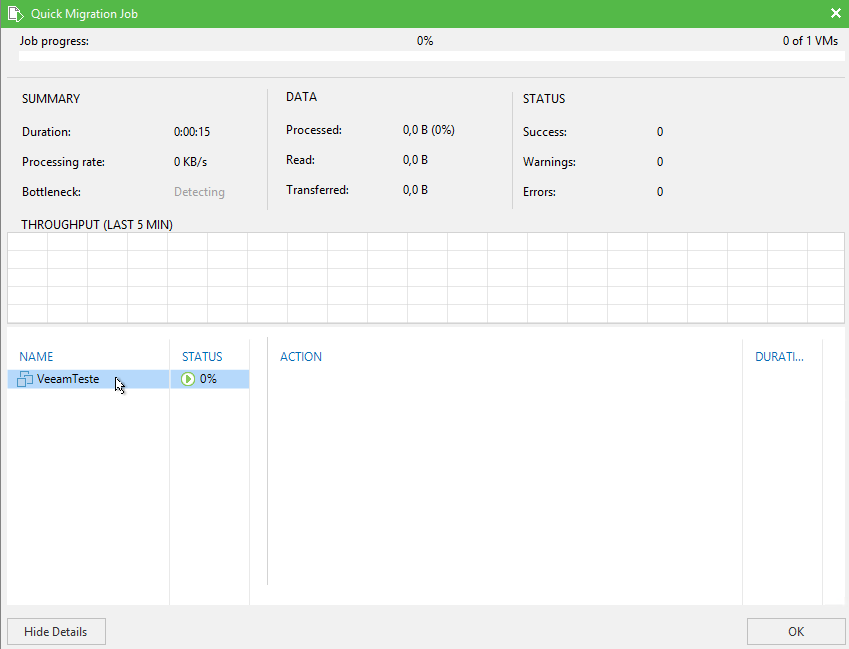This screenshot has height=649, width=849.
Task: Click the OK button
Action: point(796,632)
